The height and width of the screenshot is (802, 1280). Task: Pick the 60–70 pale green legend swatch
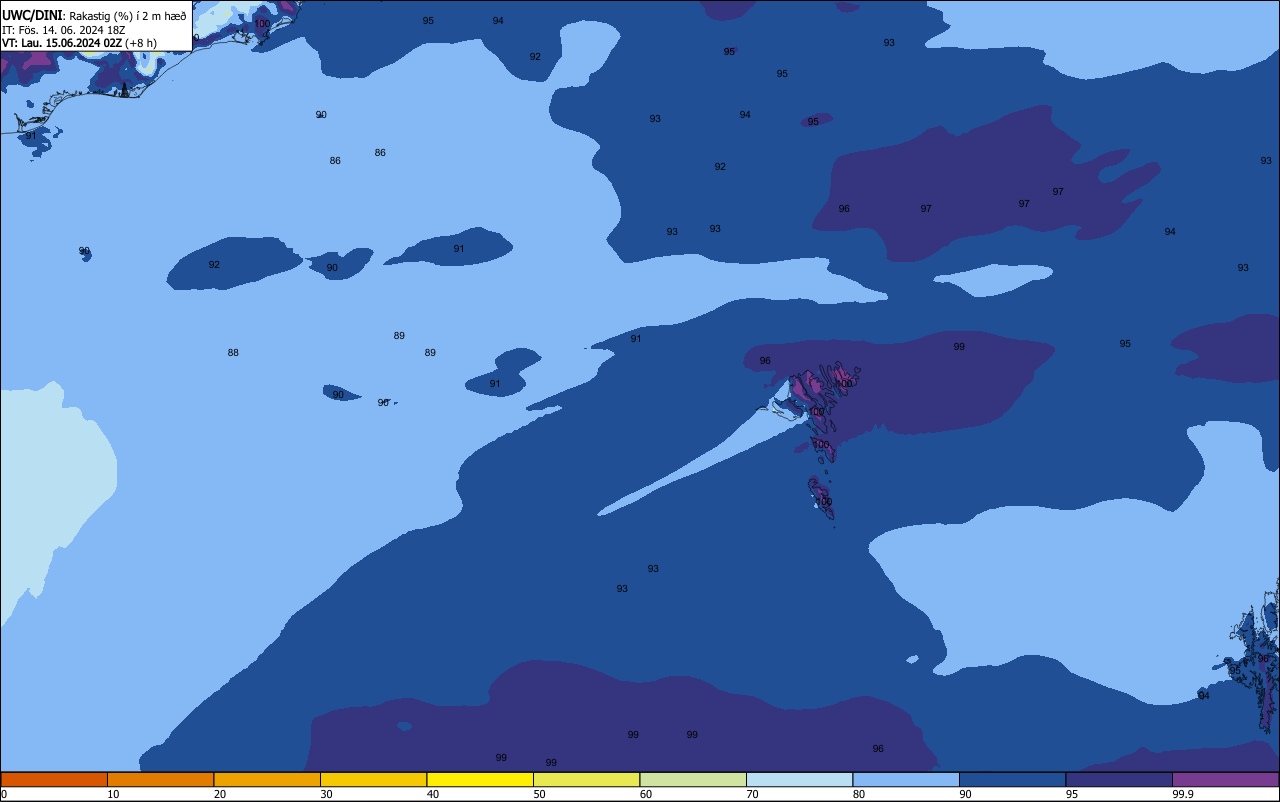click(693, 779)
